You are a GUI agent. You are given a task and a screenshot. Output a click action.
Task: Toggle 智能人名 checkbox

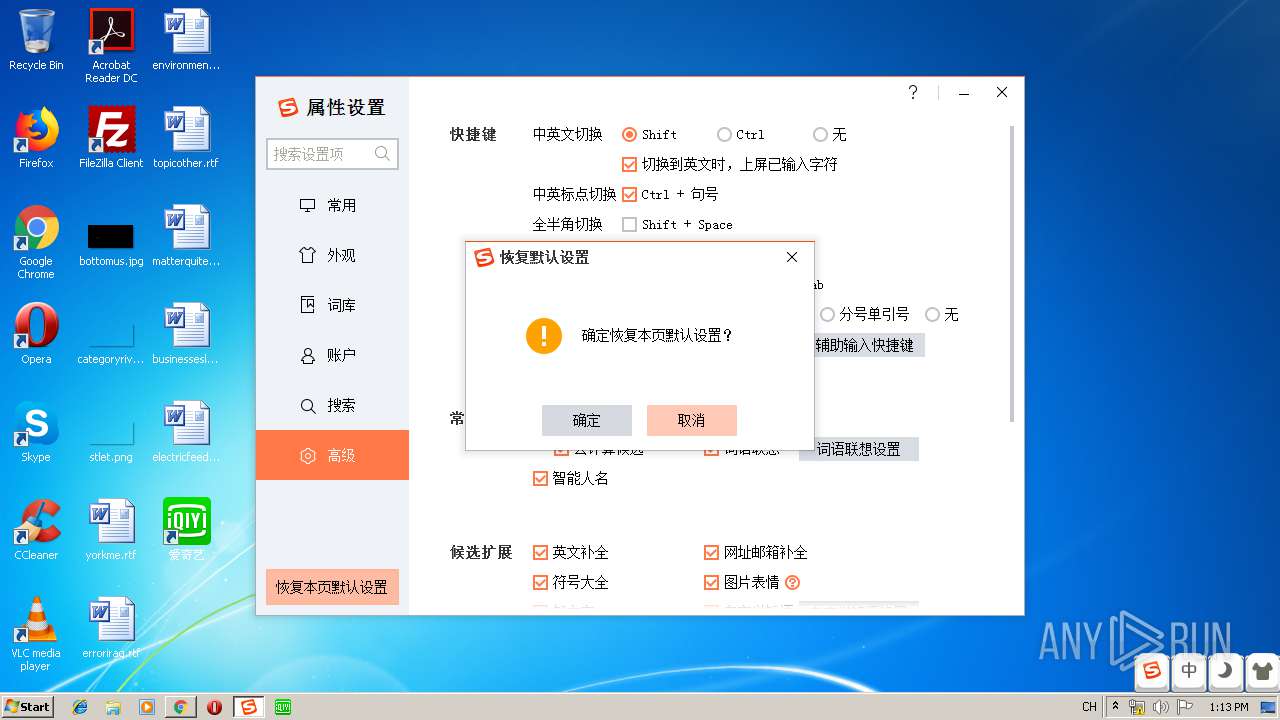click(540, 478)
